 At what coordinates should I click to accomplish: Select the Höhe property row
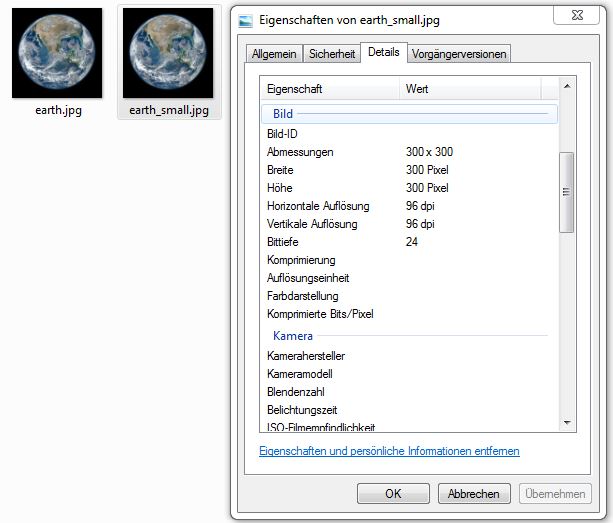(x=409, y=188)
